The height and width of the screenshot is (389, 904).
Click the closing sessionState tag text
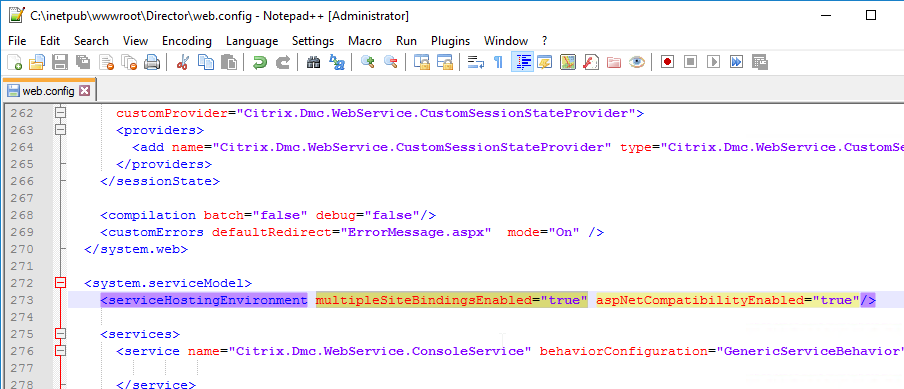coord(160,181)
